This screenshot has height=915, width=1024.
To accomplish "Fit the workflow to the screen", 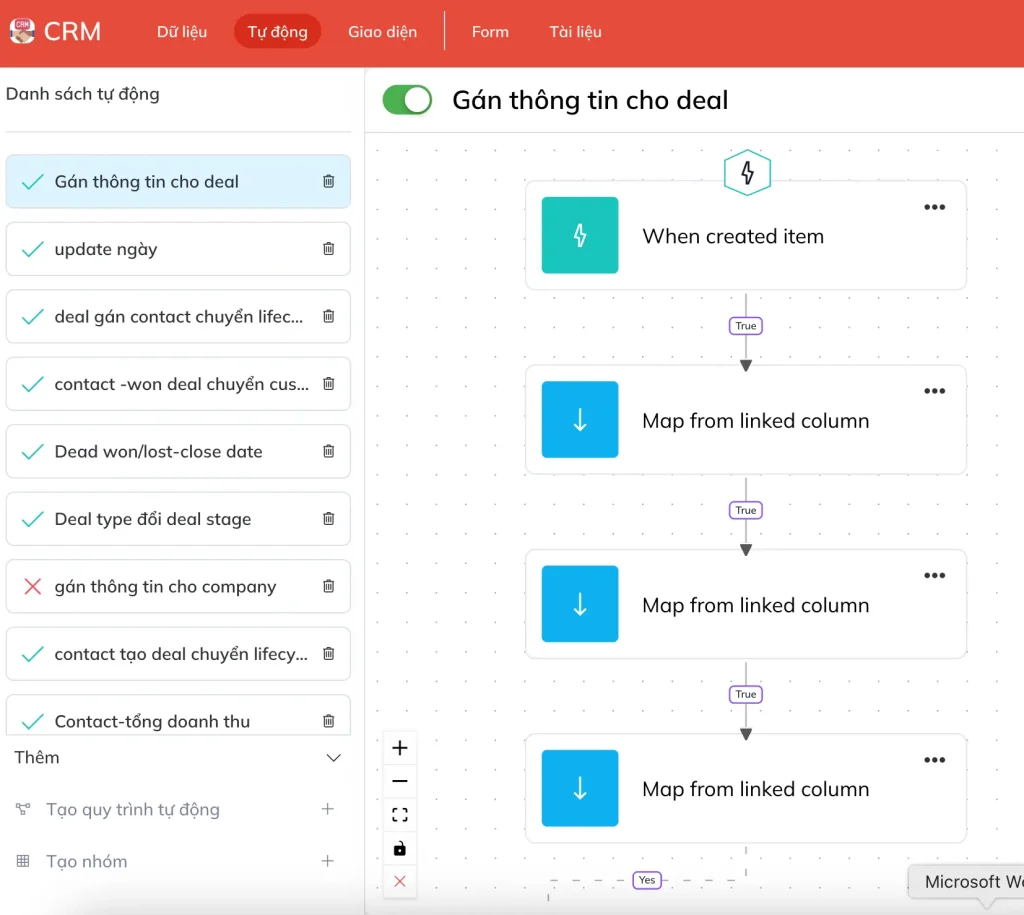I will (400, 814).
